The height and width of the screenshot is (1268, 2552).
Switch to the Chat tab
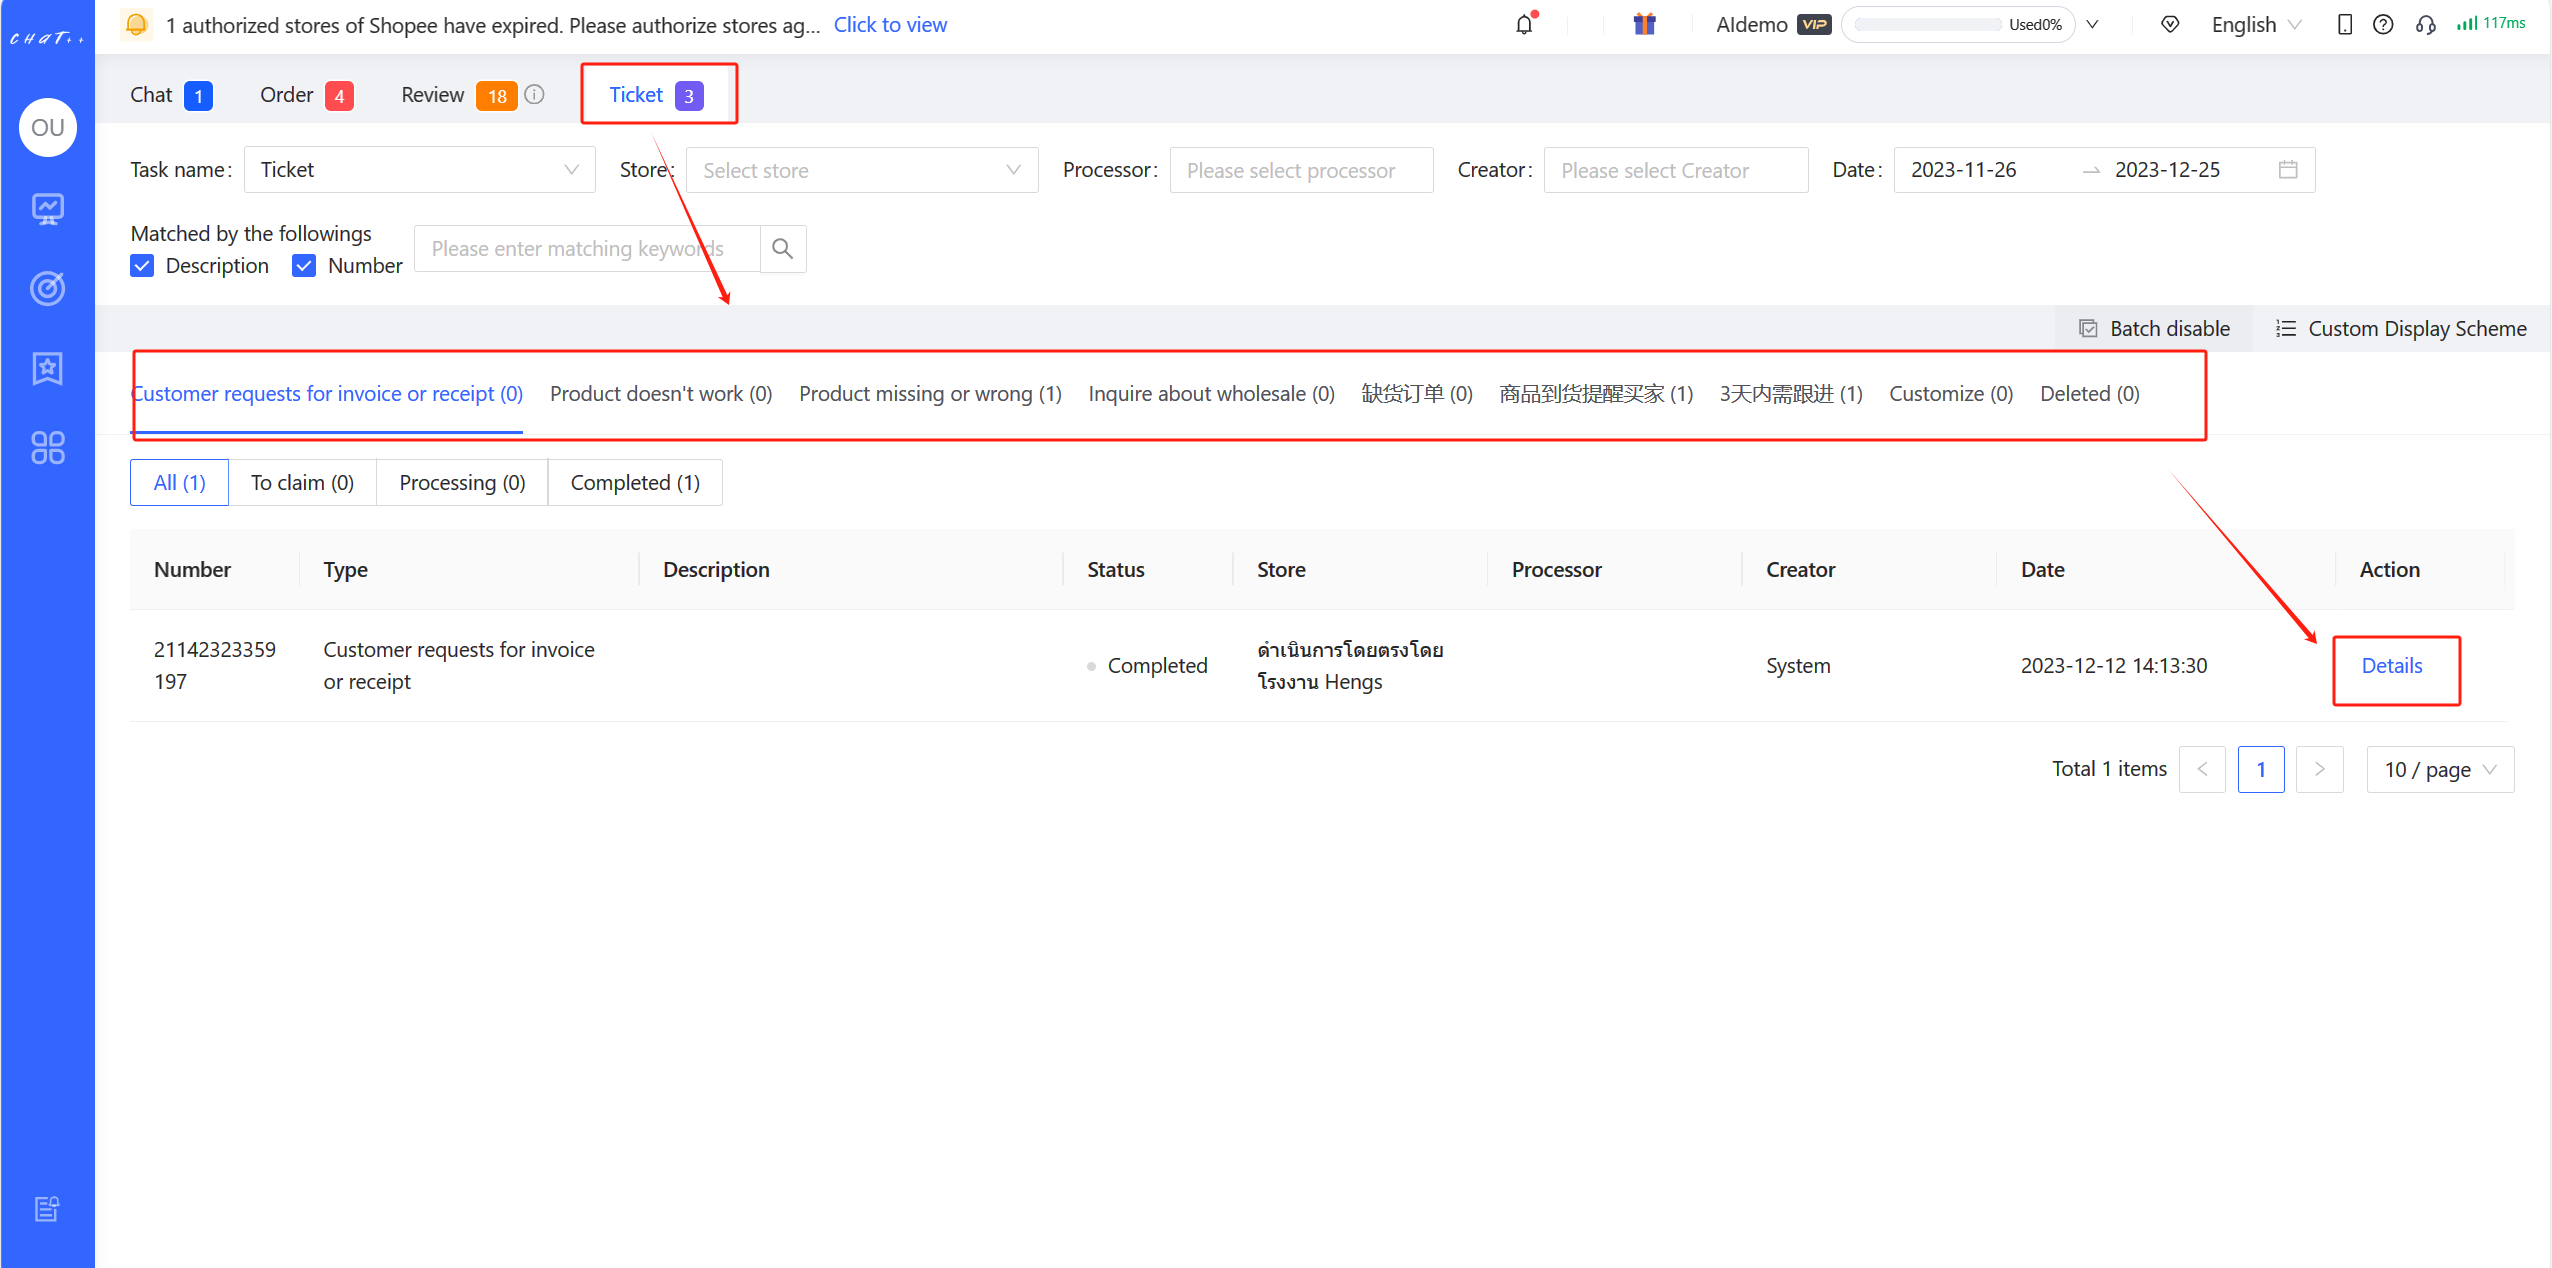(x=171, y=95)
